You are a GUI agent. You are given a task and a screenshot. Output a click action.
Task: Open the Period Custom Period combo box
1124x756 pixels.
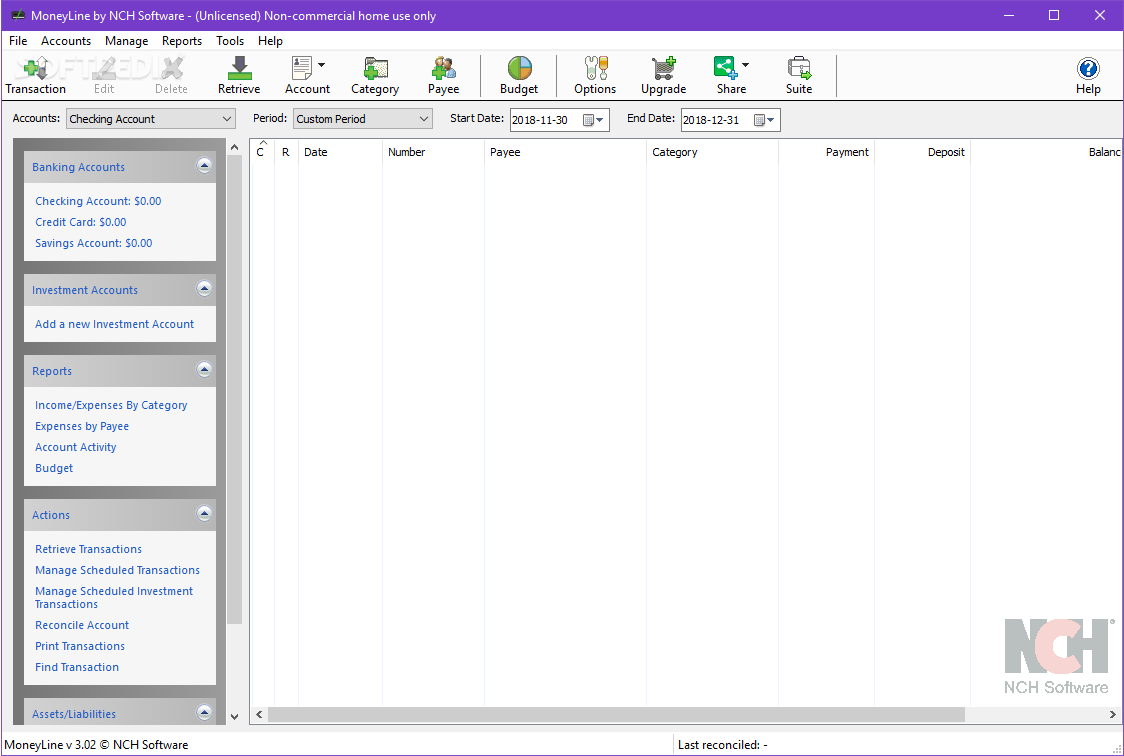[363, 119]
